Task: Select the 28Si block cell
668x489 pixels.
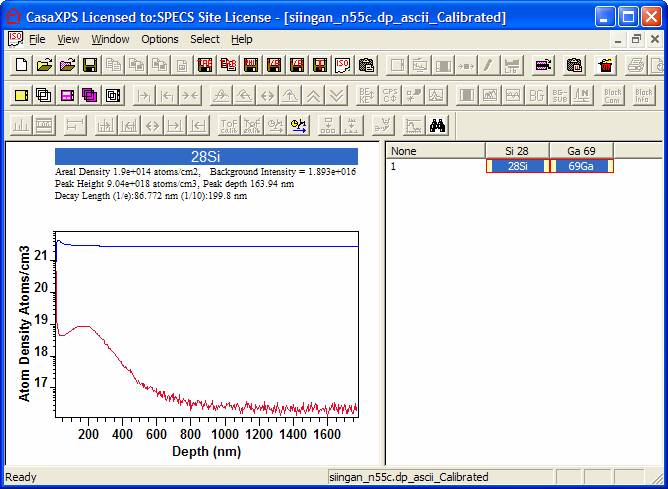Action: (517, 166)
